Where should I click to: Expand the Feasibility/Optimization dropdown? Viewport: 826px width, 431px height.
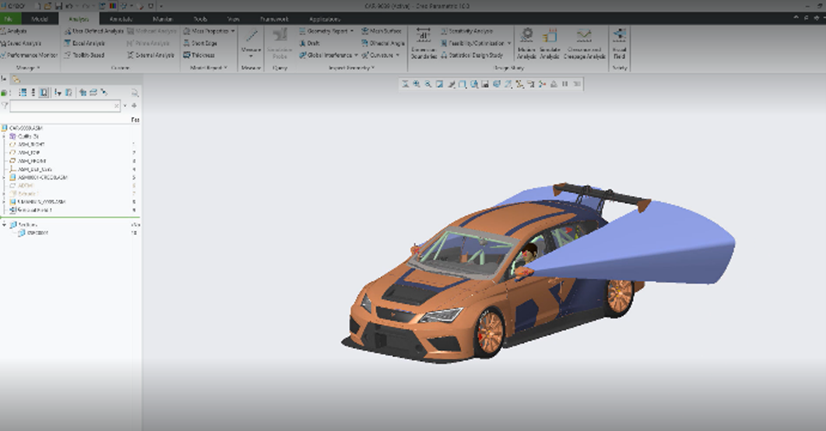510,43
